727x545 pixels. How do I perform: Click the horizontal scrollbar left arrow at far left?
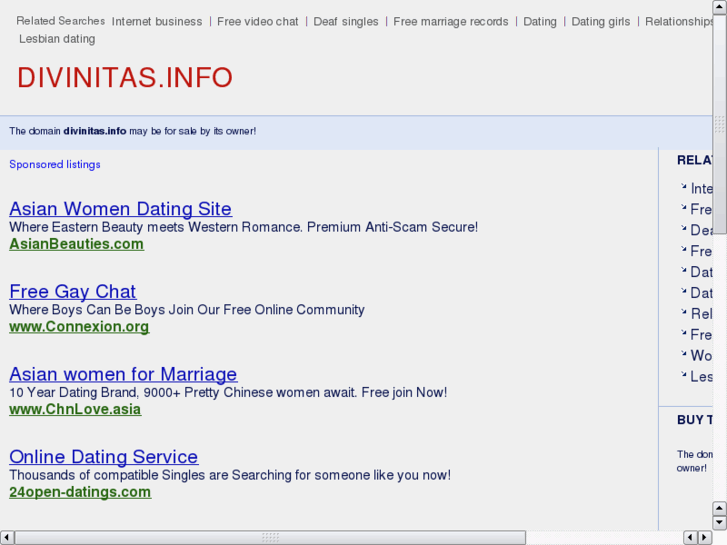[x=6, y=538]
